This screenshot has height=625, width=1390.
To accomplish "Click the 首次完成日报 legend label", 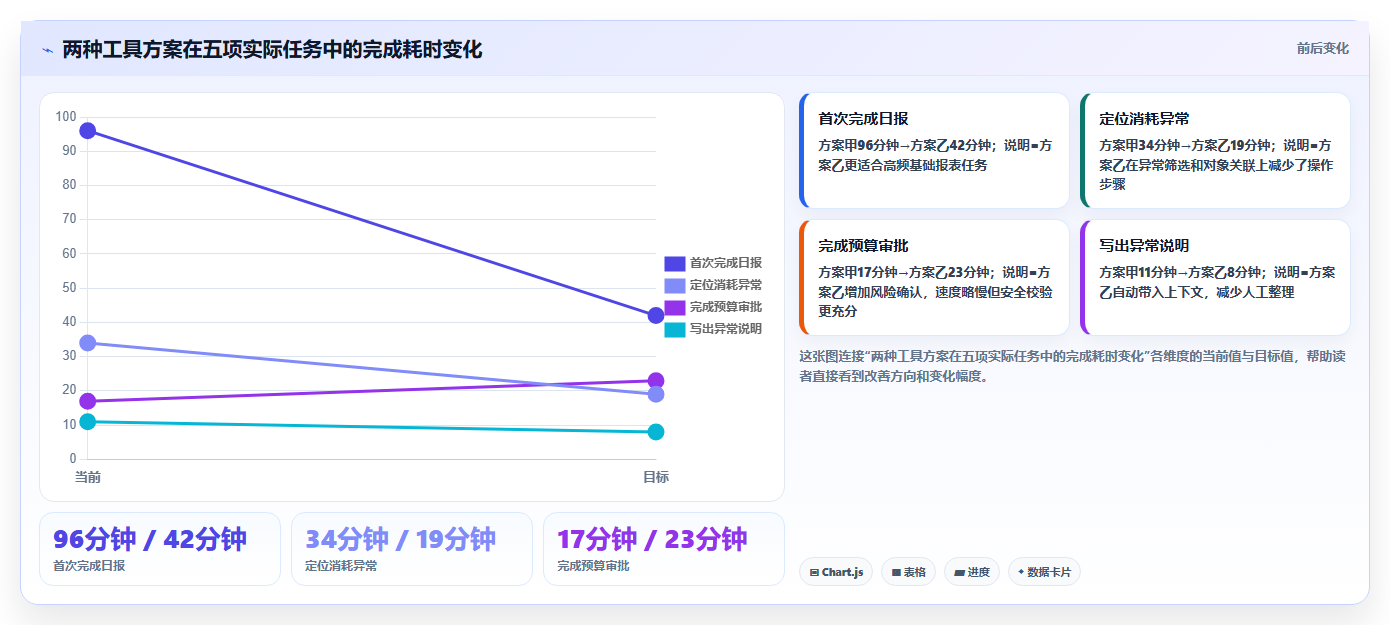I will click(726, 263).
